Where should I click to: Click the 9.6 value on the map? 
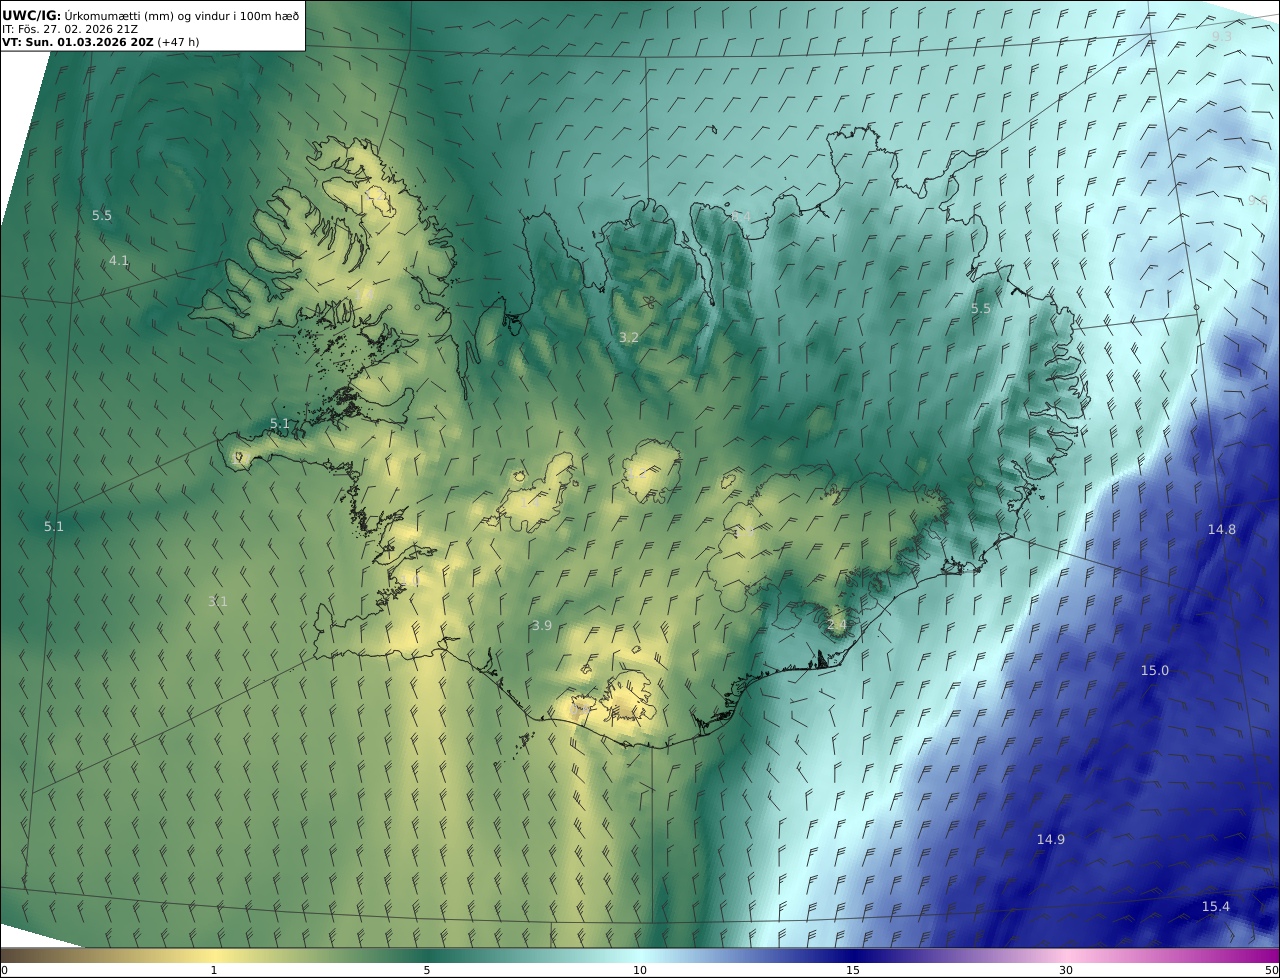click(1257, 201)
